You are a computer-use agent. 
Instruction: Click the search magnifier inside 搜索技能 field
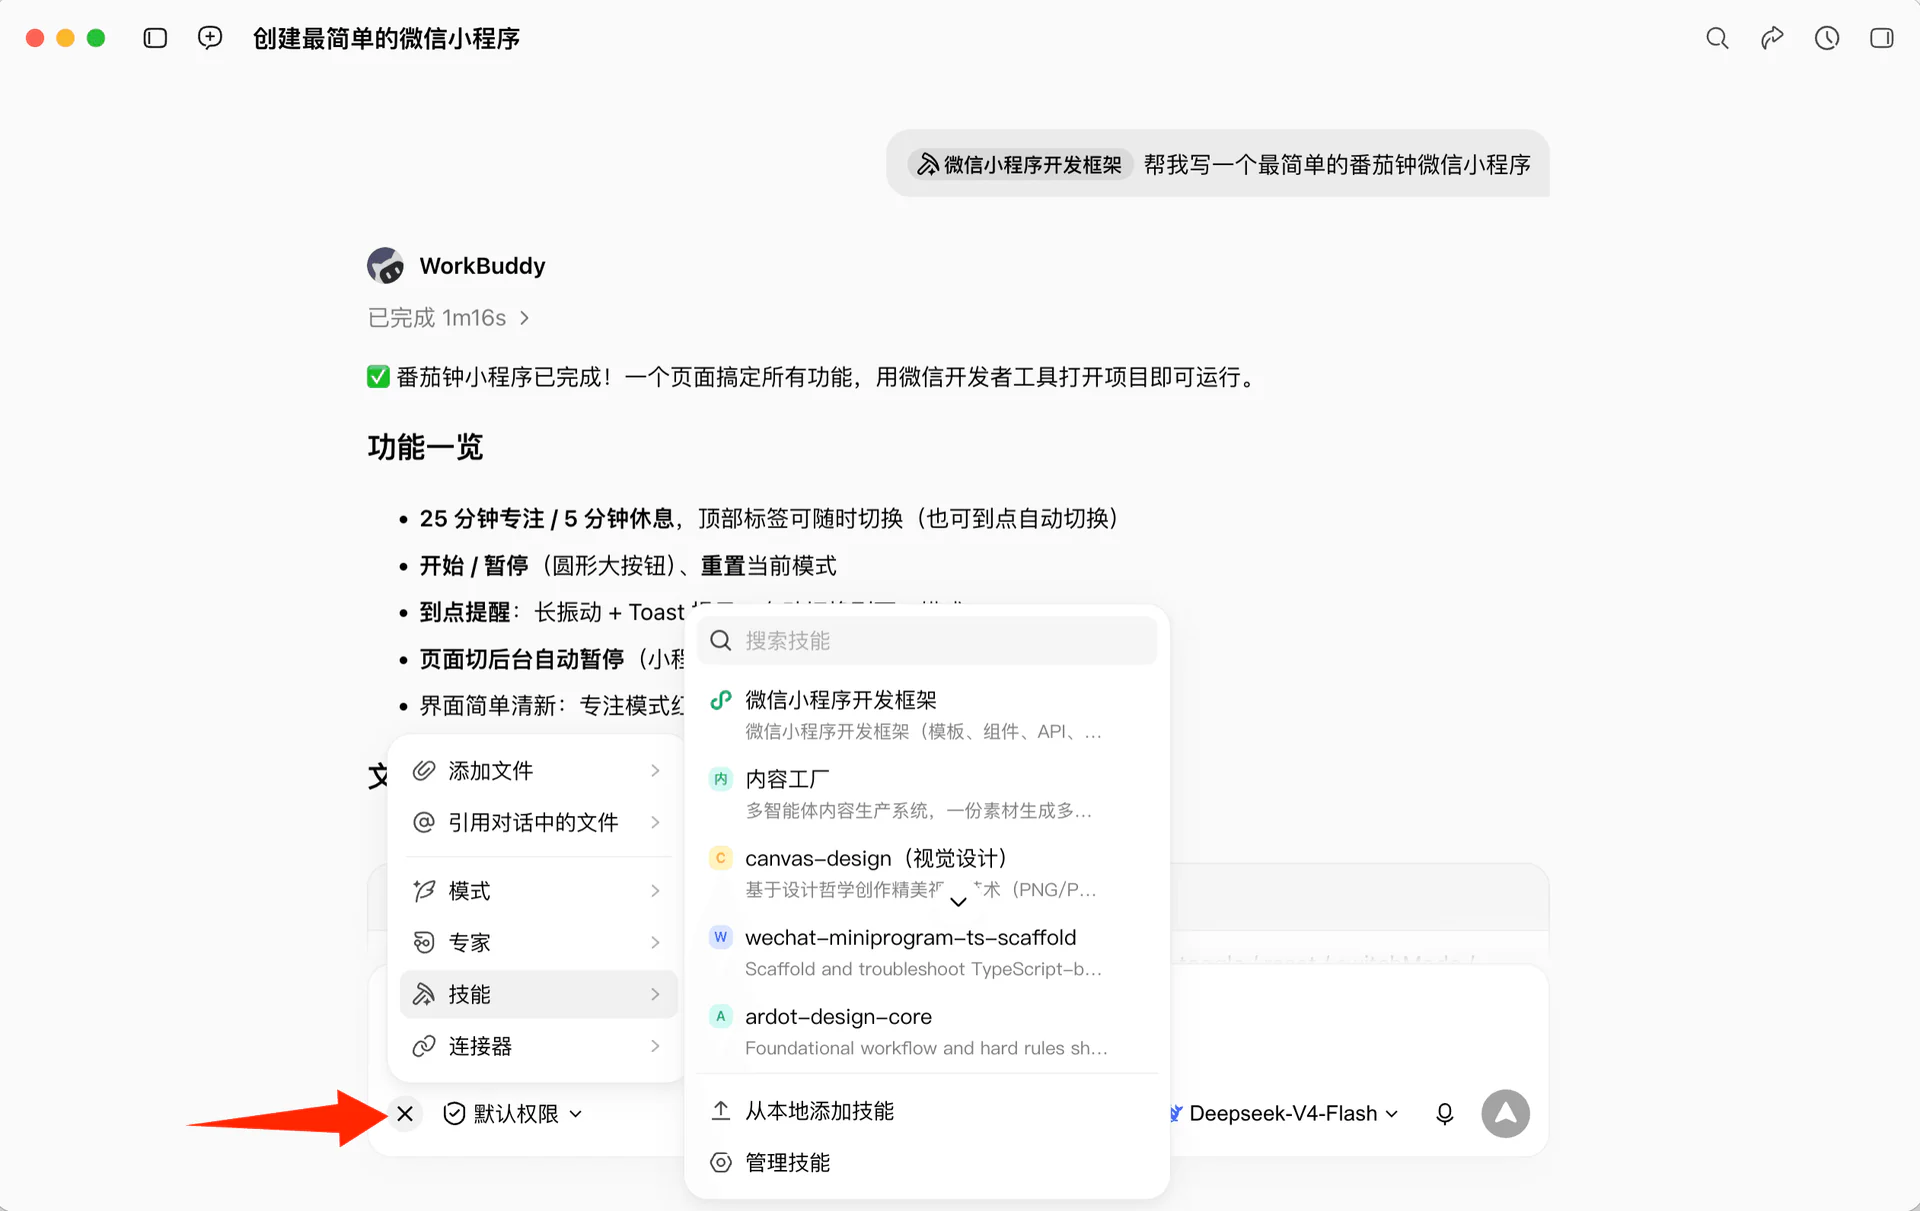click(x=720, y=640)
